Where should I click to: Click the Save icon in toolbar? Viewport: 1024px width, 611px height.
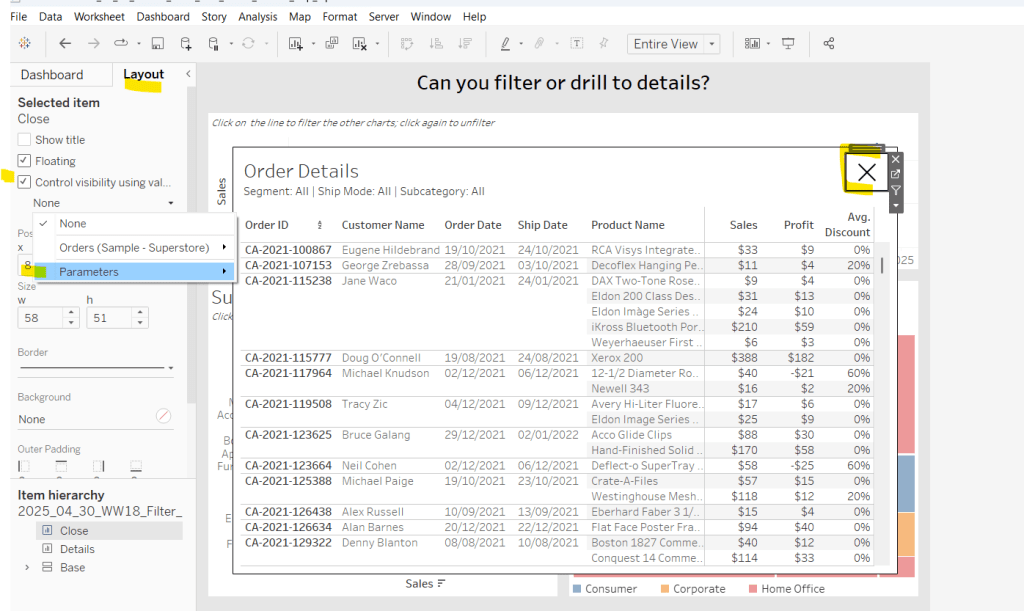157,44
